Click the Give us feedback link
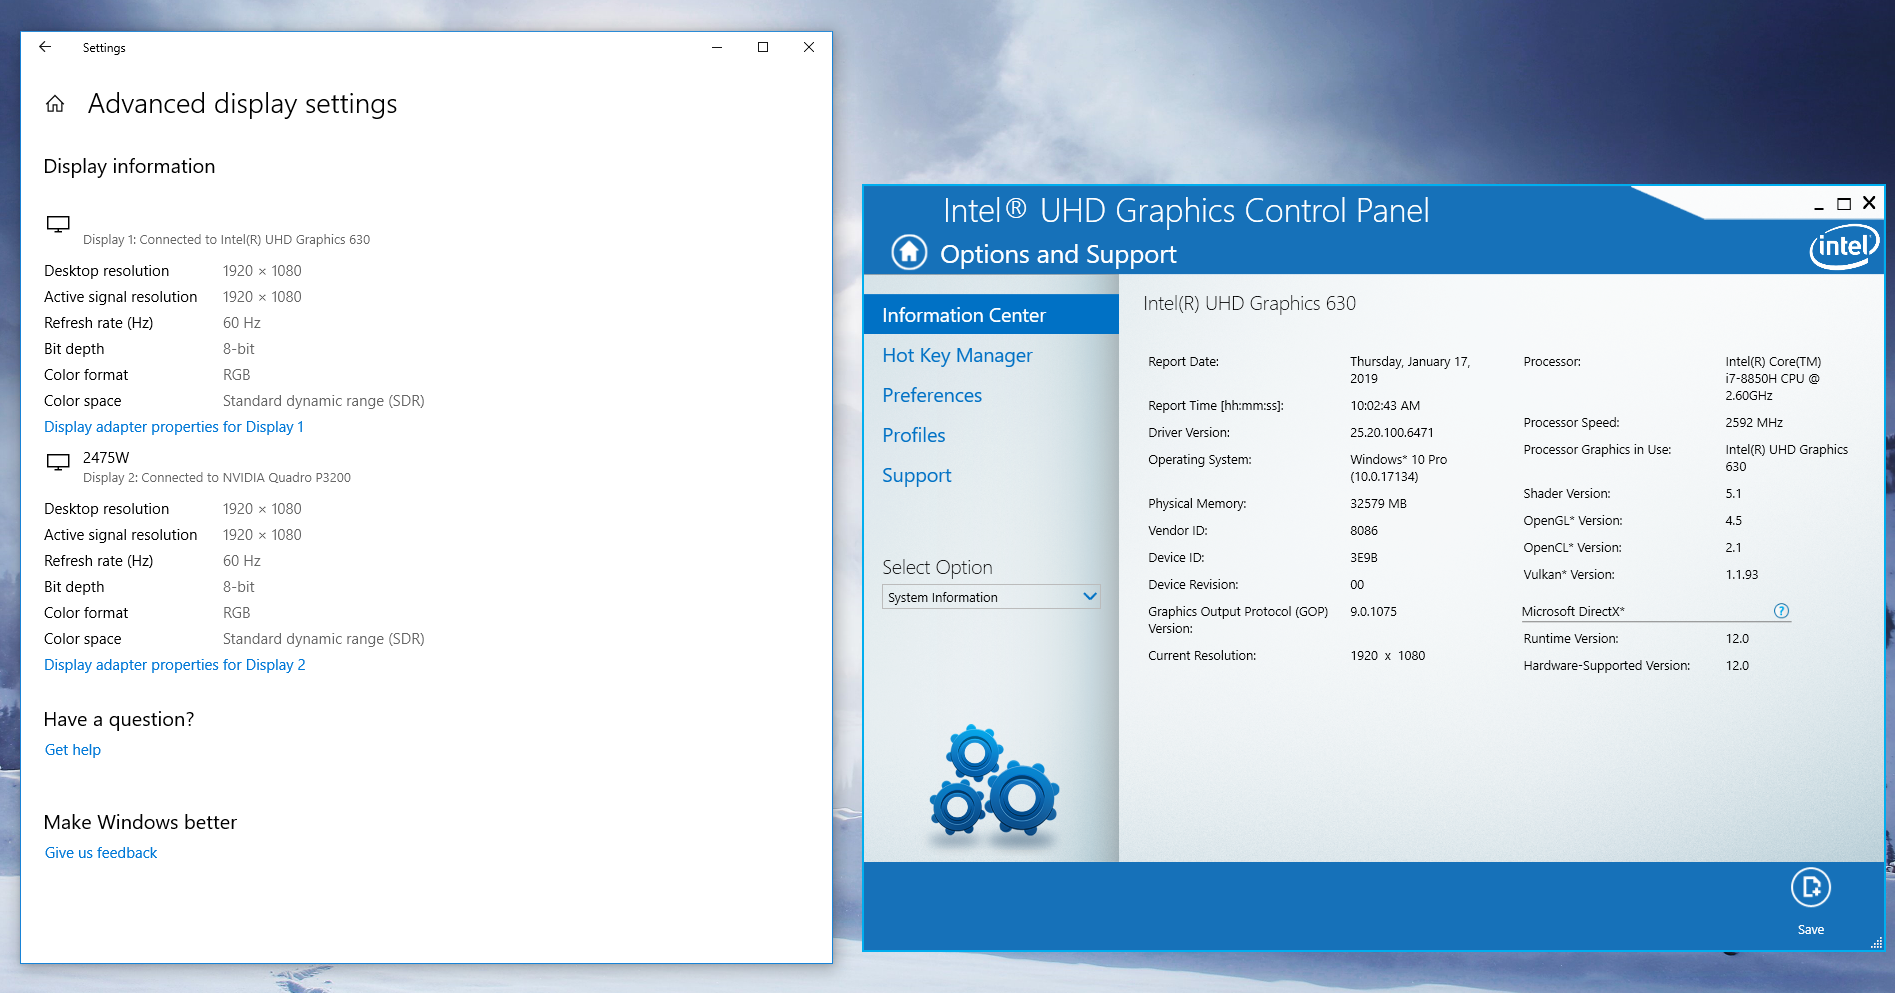1895x993 pixels. [x=101, y=853]
